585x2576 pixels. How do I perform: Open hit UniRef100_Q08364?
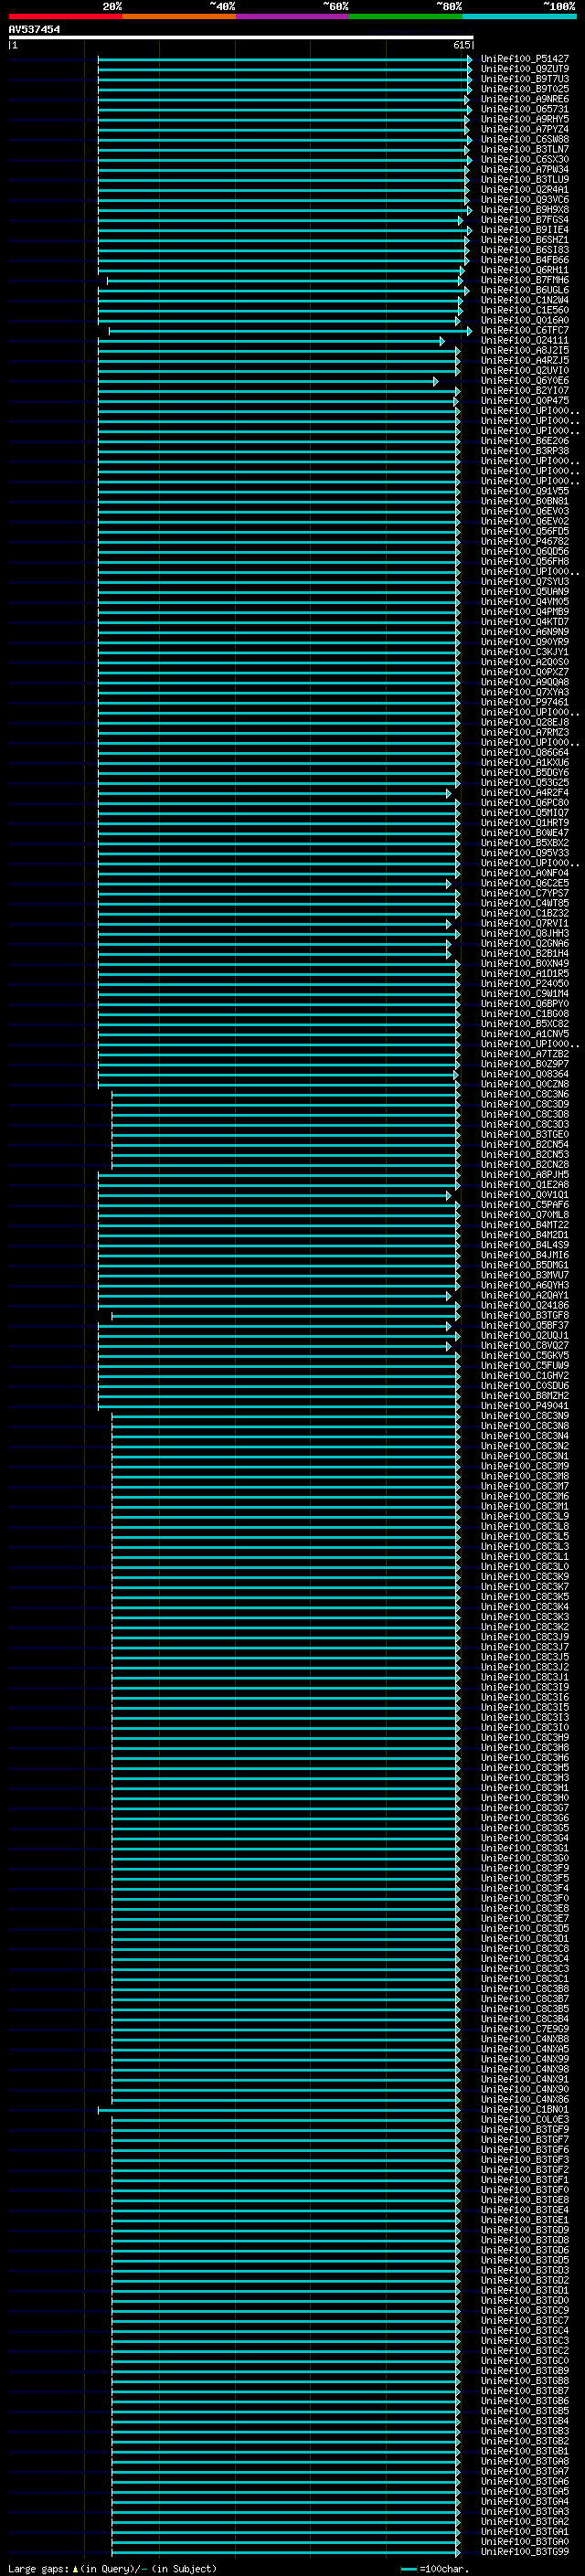click(525, 1075)
